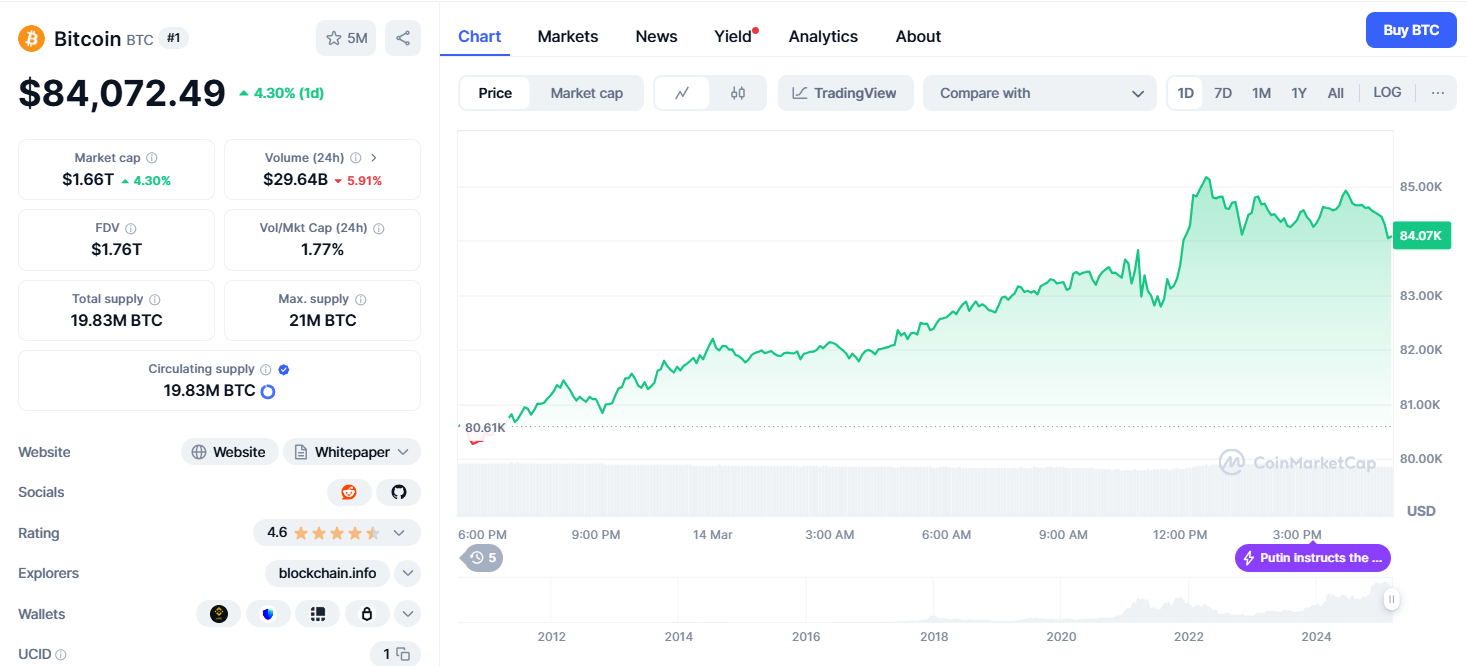This screenshot has width=1467, height=666.
Task: Click the $1.66T market cap value
Action: pyautogui.click(x=87, y=180)
